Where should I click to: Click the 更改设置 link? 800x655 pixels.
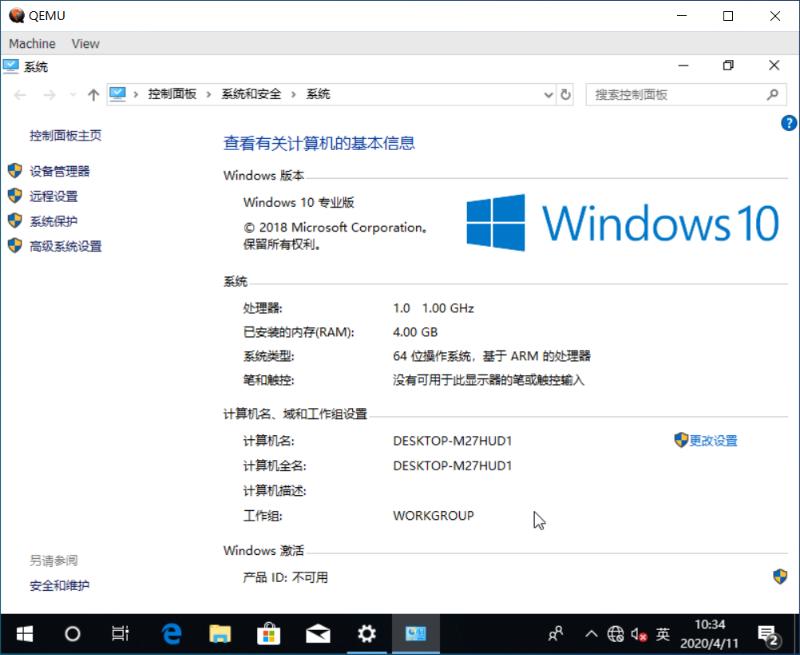(712, 440)
